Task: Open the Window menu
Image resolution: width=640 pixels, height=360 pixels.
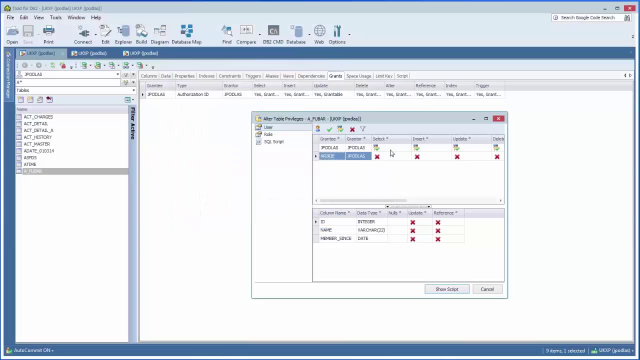Action: [x=76, y=18]
